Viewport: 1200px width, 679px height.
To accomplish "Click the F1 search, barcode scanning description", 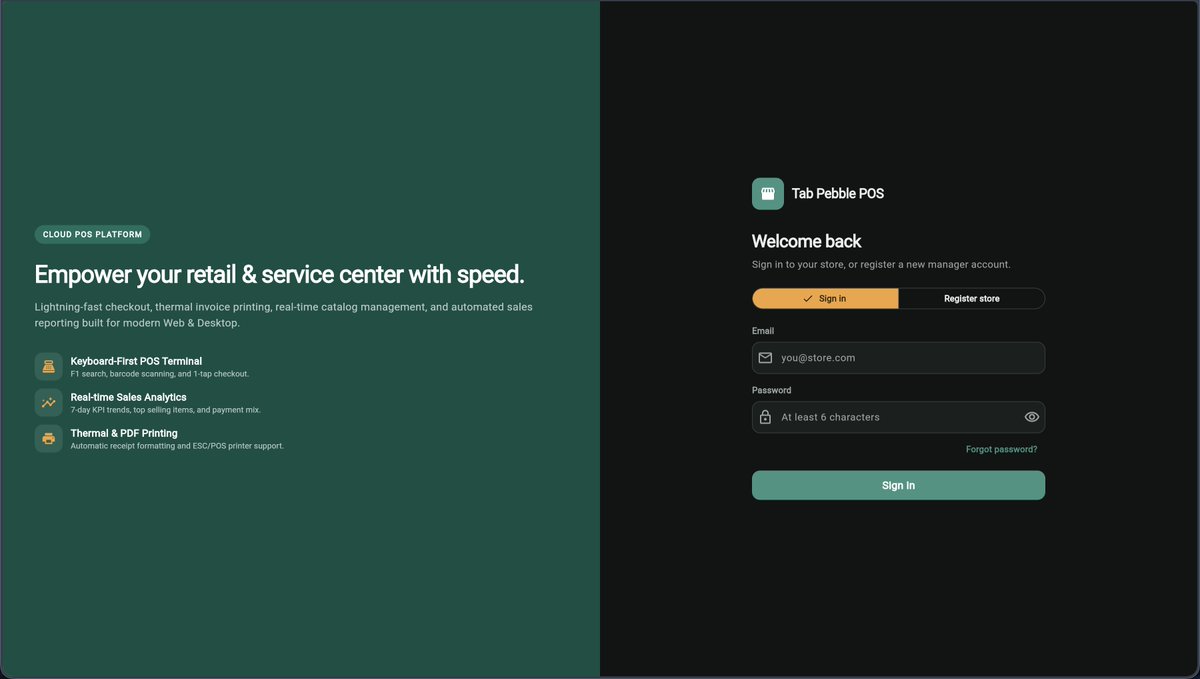I will pos(160,374).
